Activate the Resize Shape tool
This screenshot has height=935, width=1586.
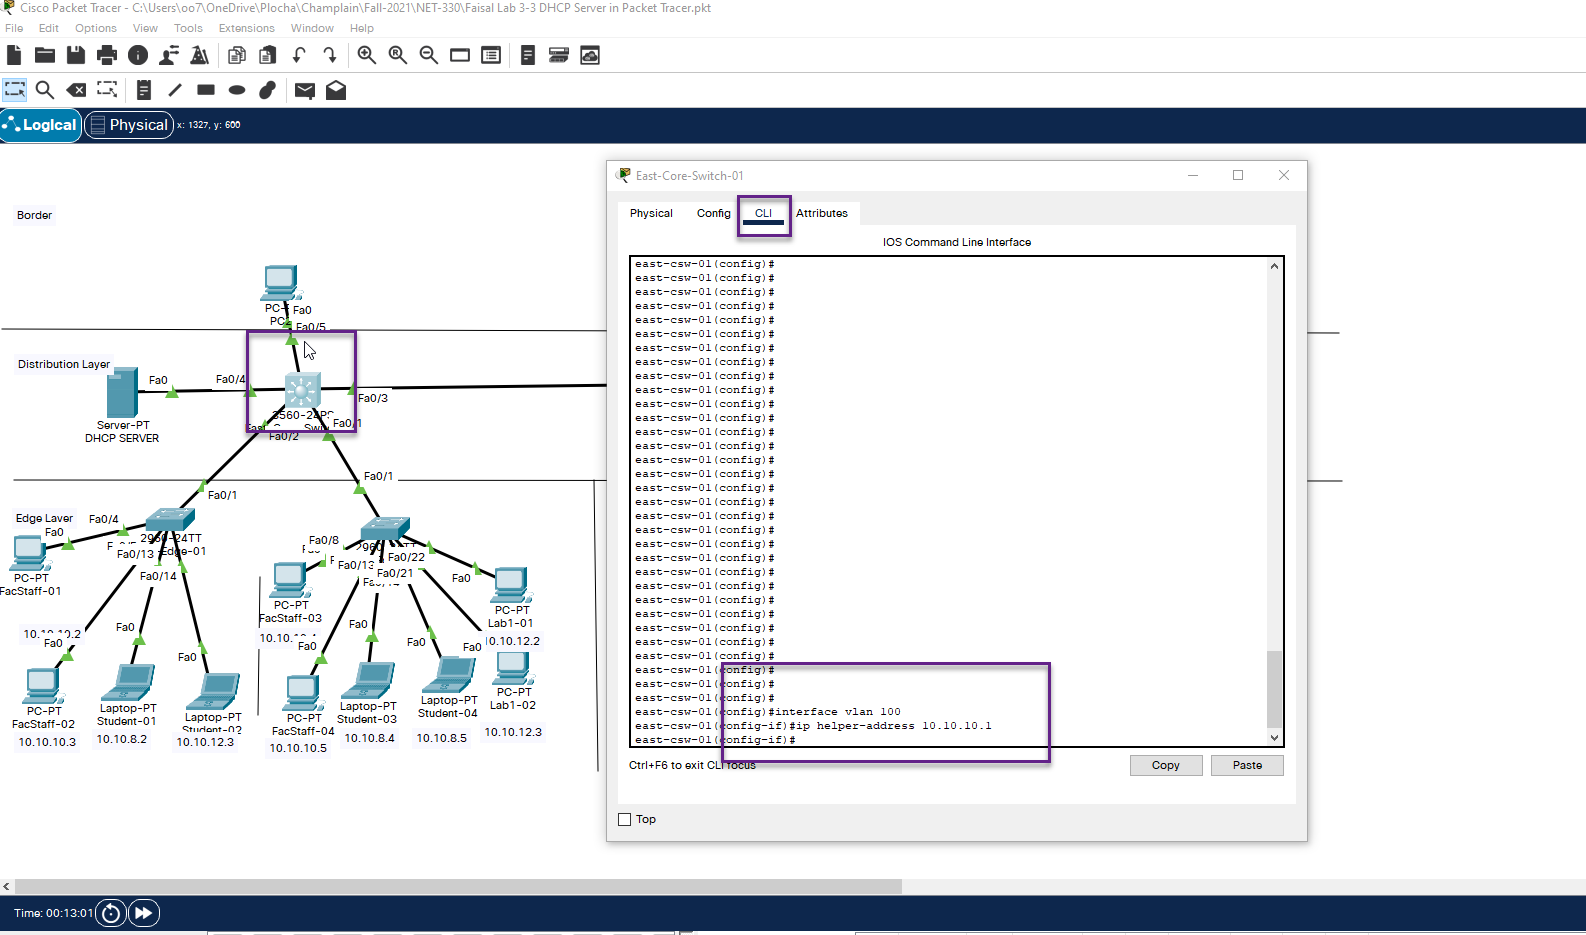pyautogui.click(x=107, y=90)
